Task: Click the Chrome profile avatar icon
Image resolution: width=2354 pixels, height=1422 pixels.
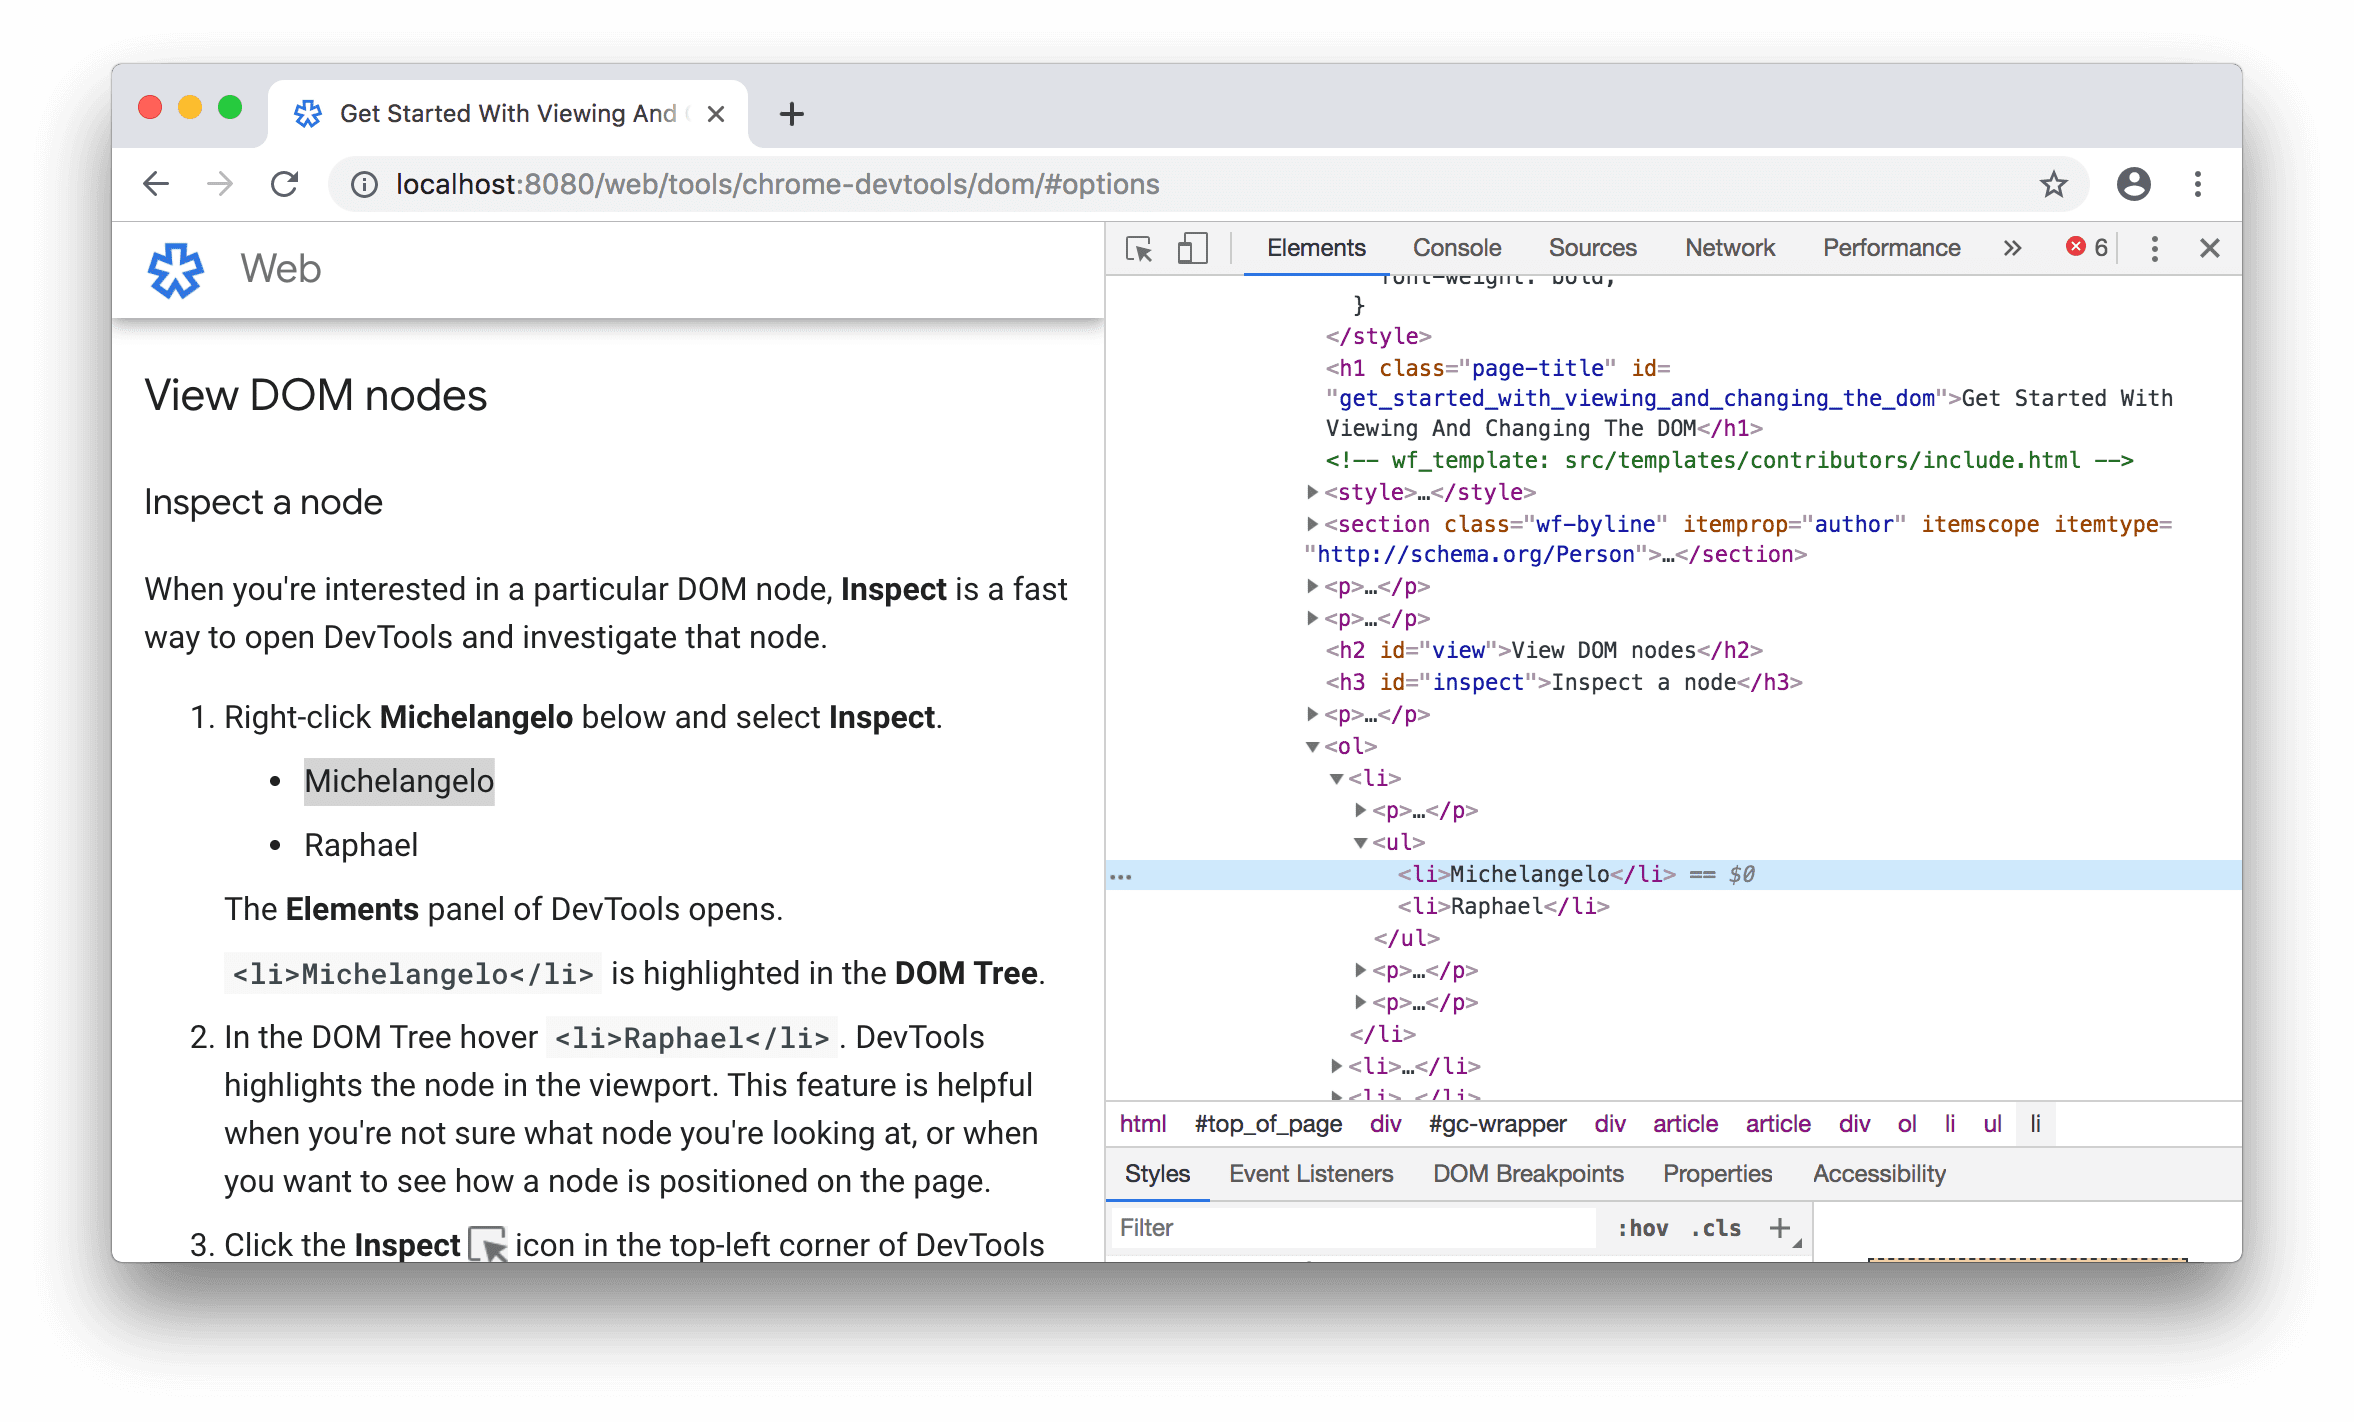Action: 2134,182
